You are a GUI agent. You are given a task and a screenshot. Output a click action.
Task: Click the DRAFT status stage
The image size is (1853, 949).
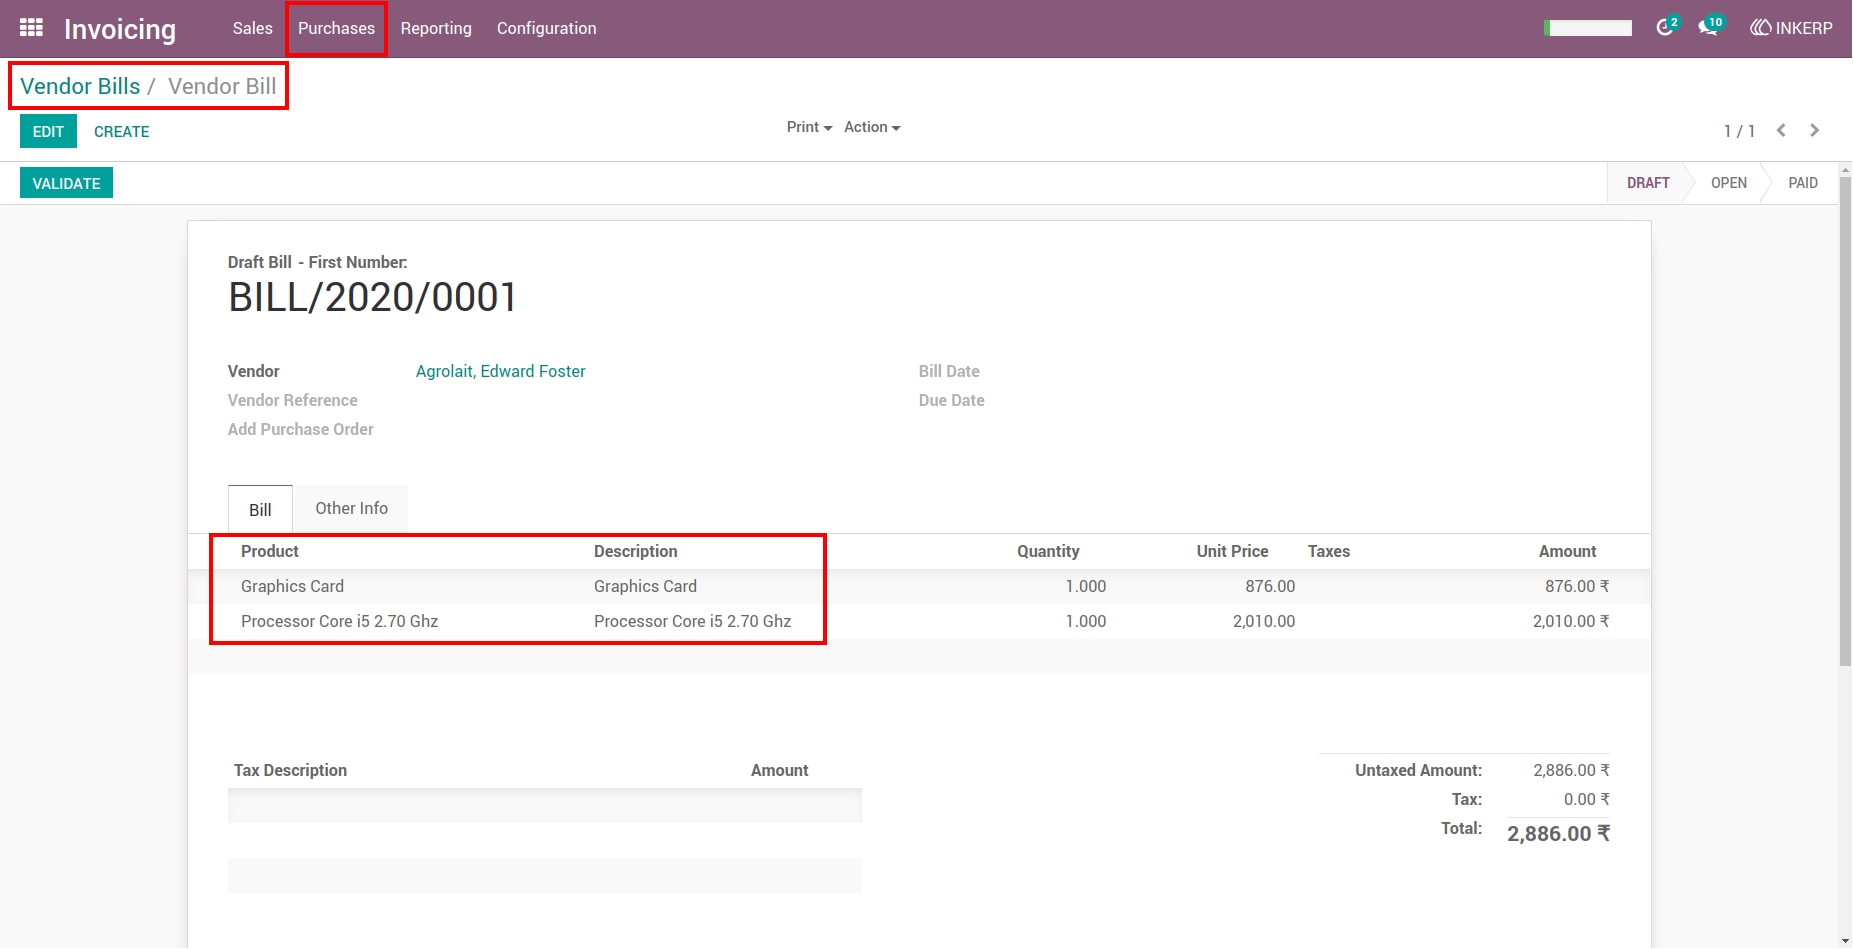[1648, 183]
